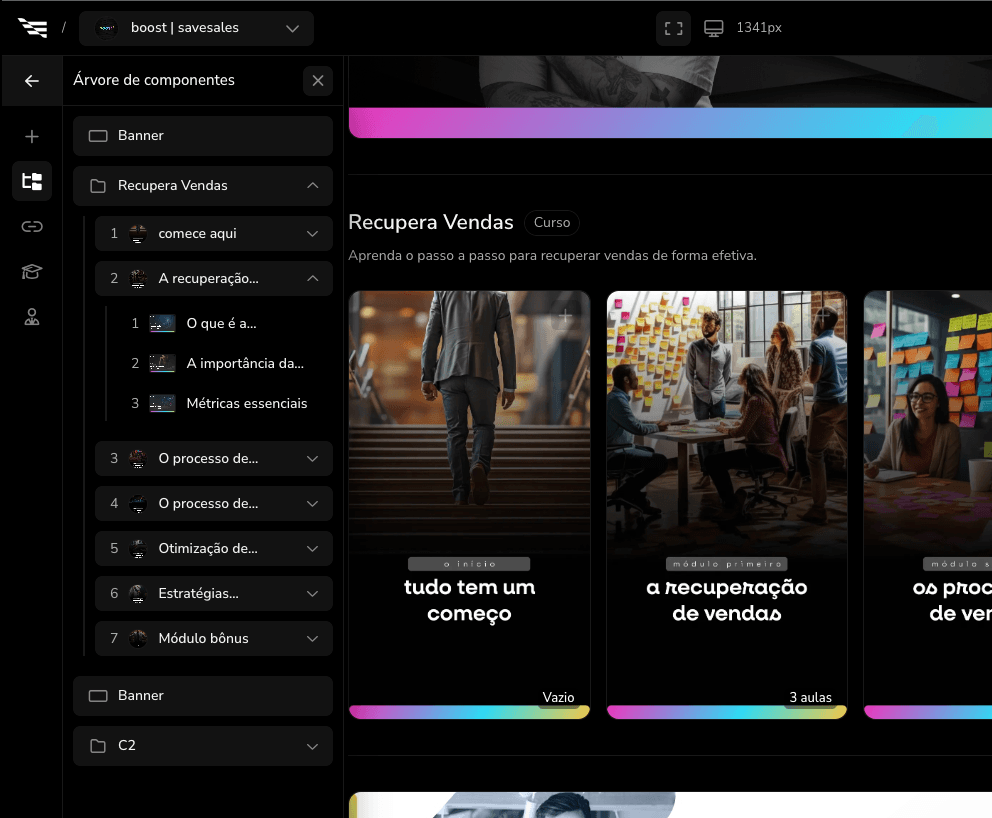This screenshot has height=818, width=992.
Task: Click the course description text Aprenda o passo
Action: 552,256
